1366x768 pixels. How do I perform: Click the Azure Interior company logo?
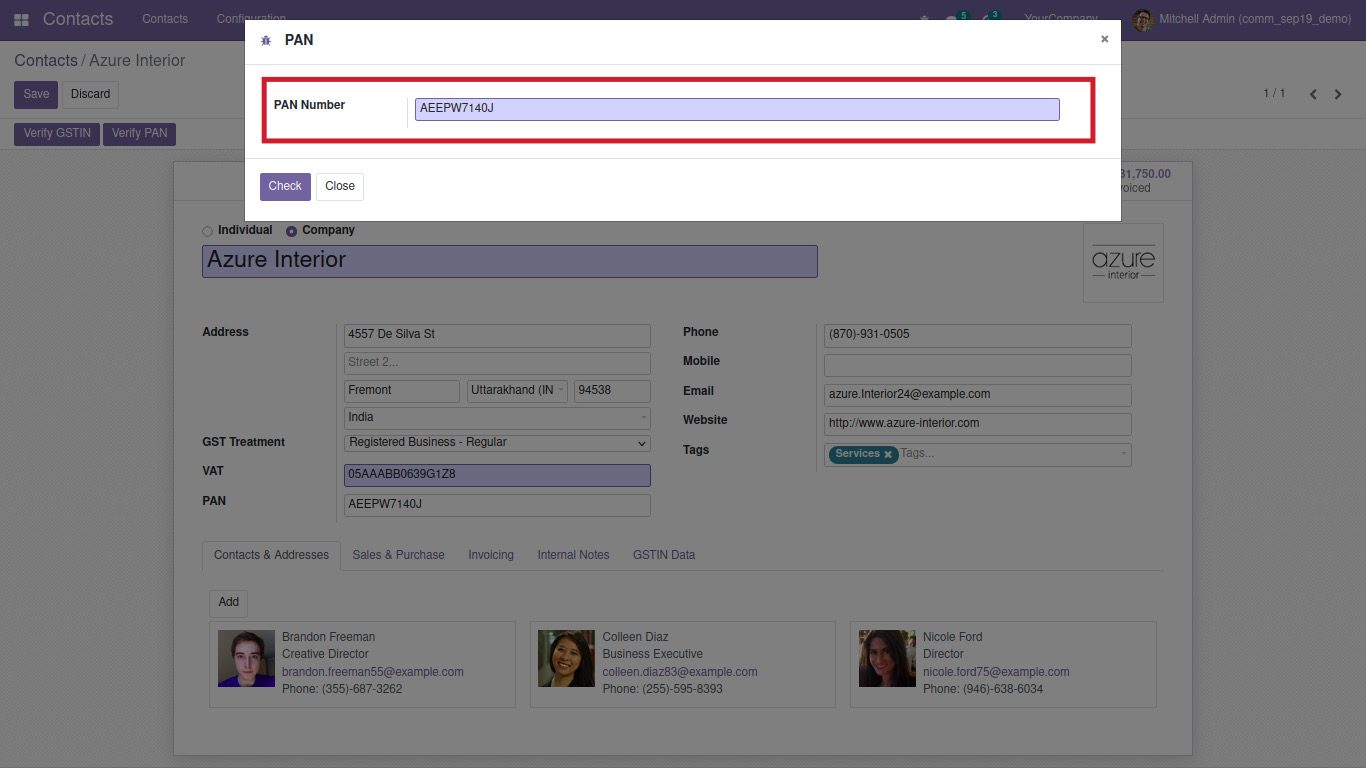[x=1123, y=263]
